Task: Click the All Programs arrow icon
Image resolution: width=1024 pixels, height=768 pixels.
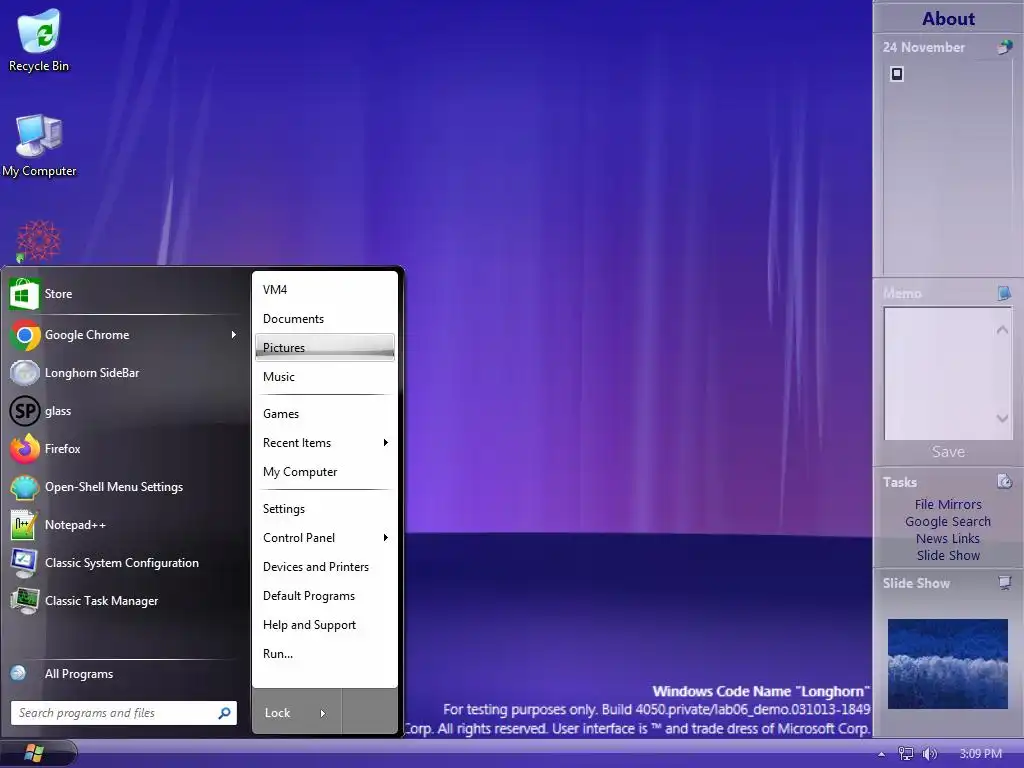Action: coord(18,673)
